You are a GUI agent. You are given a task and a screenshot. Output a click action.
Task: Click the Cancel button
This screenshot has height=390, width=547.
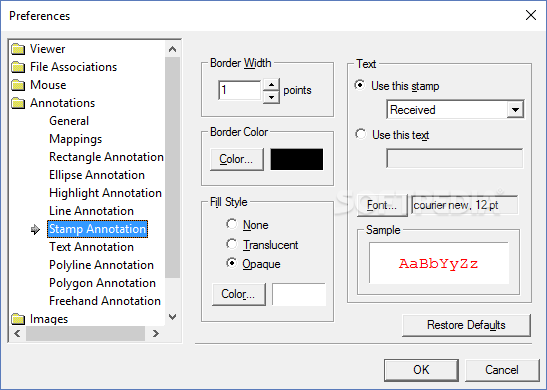[502, 370]
